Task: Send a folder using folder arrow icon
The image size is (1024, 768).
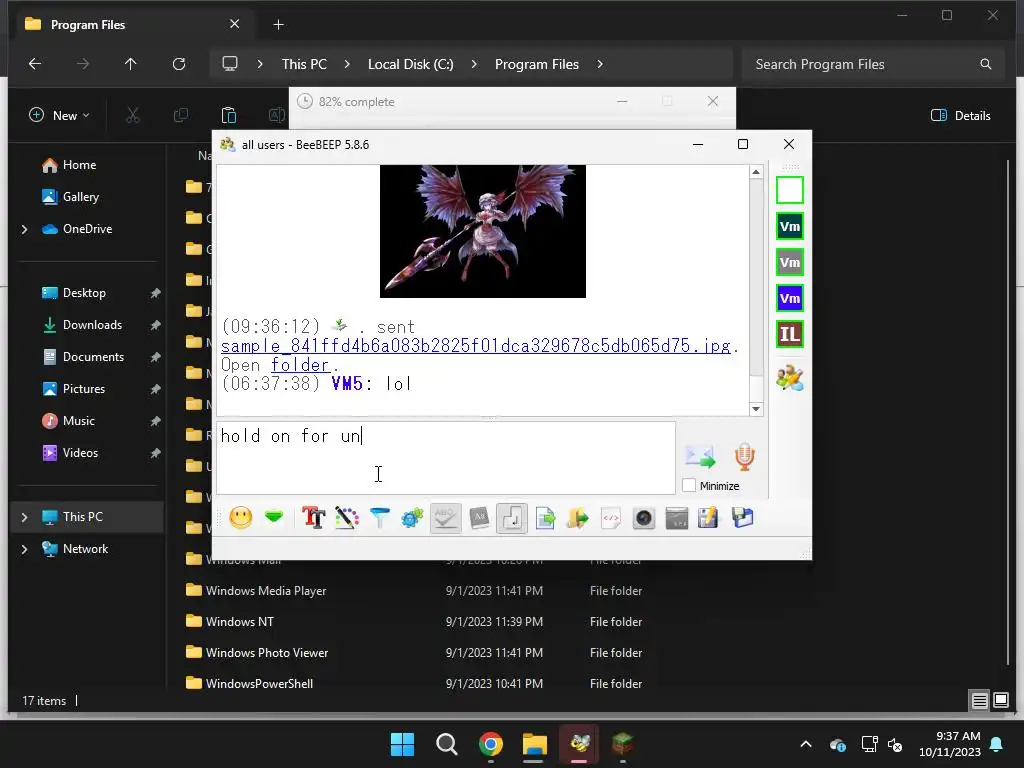Action: [578, 519]
